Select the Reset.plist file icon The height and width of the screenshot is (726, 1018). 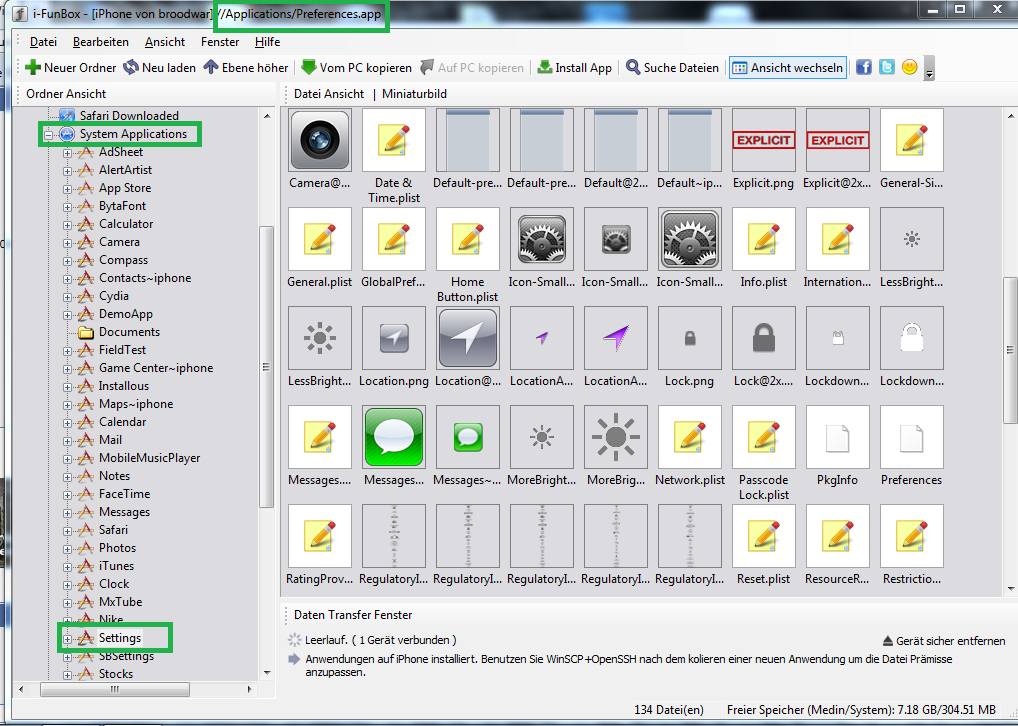(x=764, y=536)
